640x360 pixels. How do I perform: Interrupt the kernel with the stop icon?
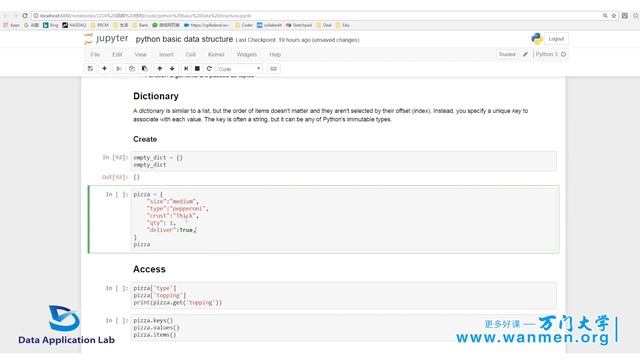tap(197, 69)
